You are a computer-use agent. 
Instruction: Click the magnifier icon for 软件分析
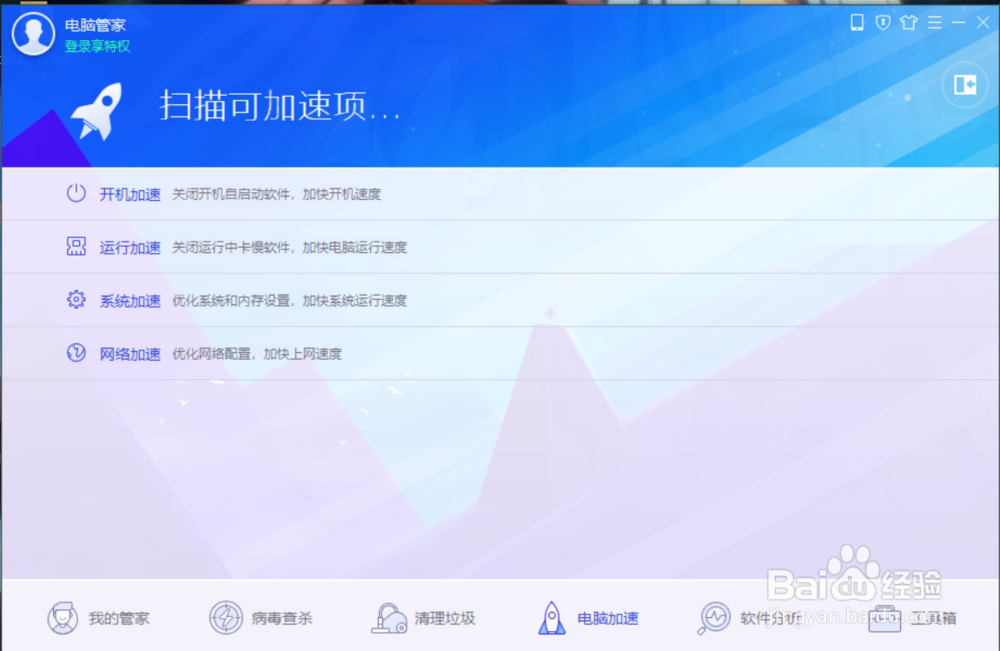tap(714, 617)
